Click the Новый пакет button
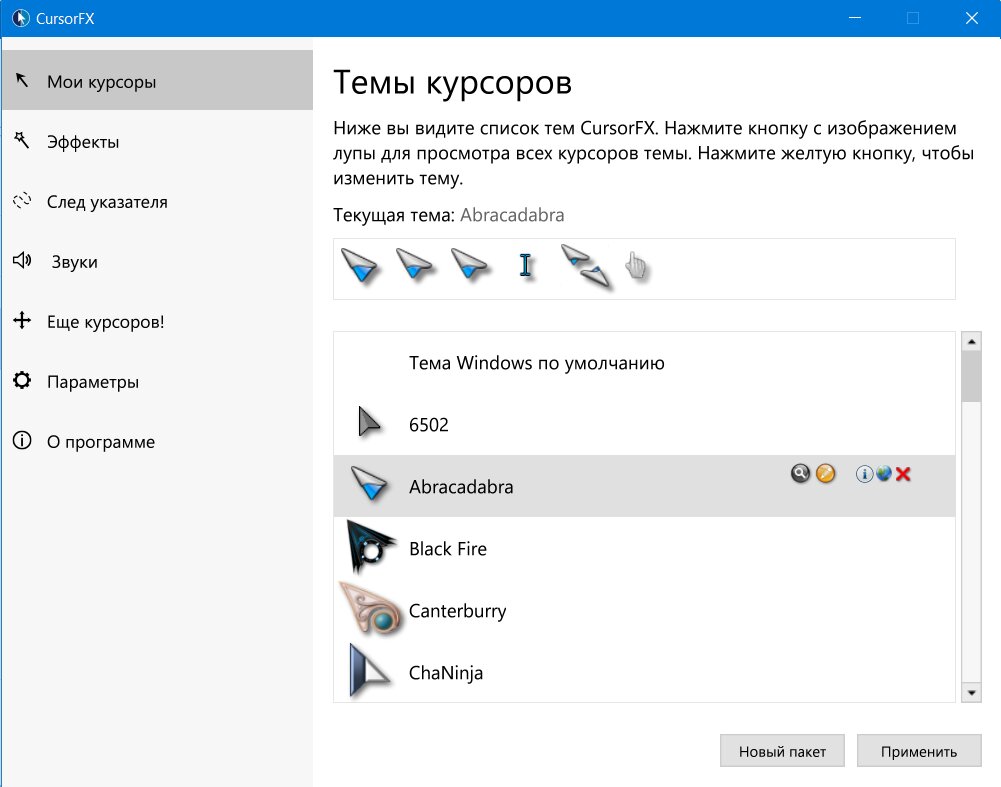 [x=782, y=751]
